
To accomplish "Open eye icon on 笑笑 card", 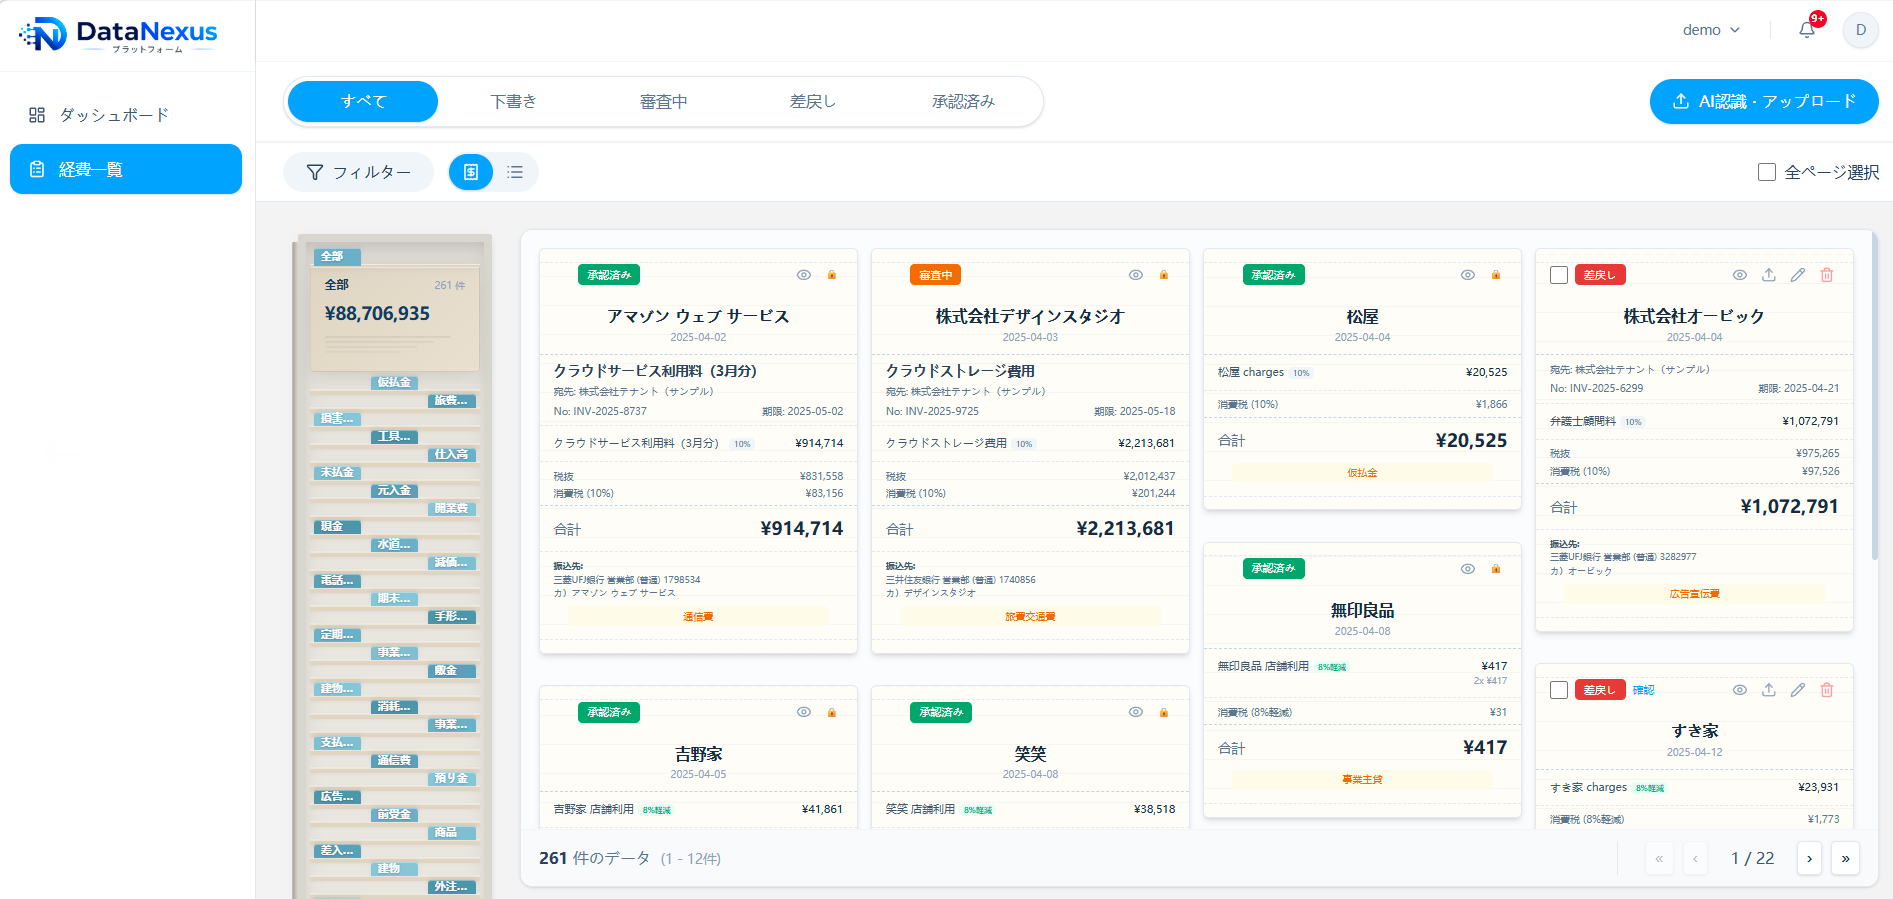I will click(1136, 712).
